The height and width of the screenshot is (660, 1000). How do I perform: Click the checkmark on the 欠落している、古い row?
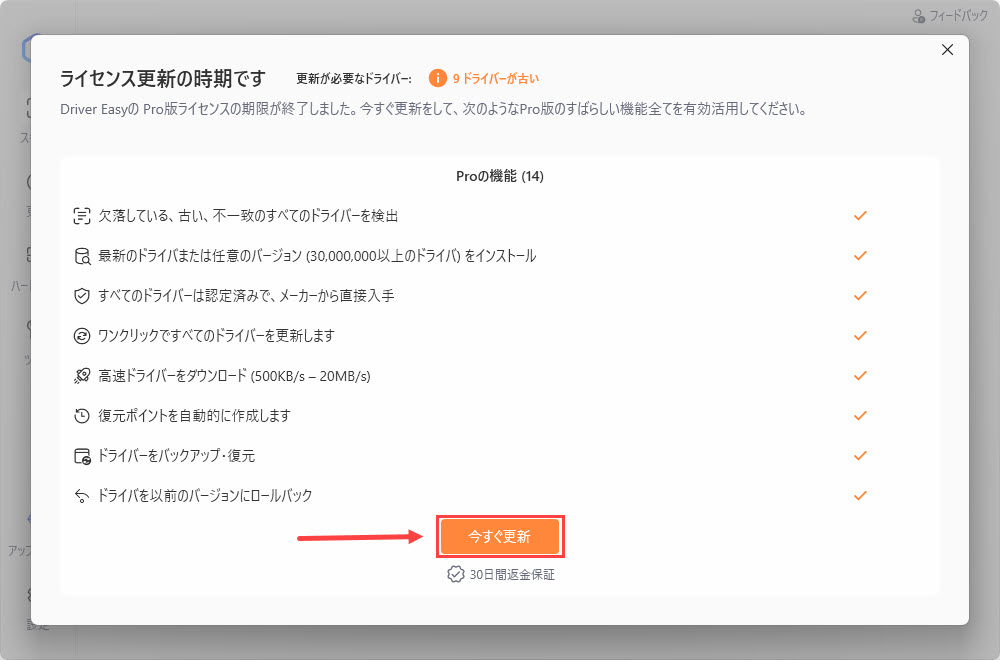860,216
